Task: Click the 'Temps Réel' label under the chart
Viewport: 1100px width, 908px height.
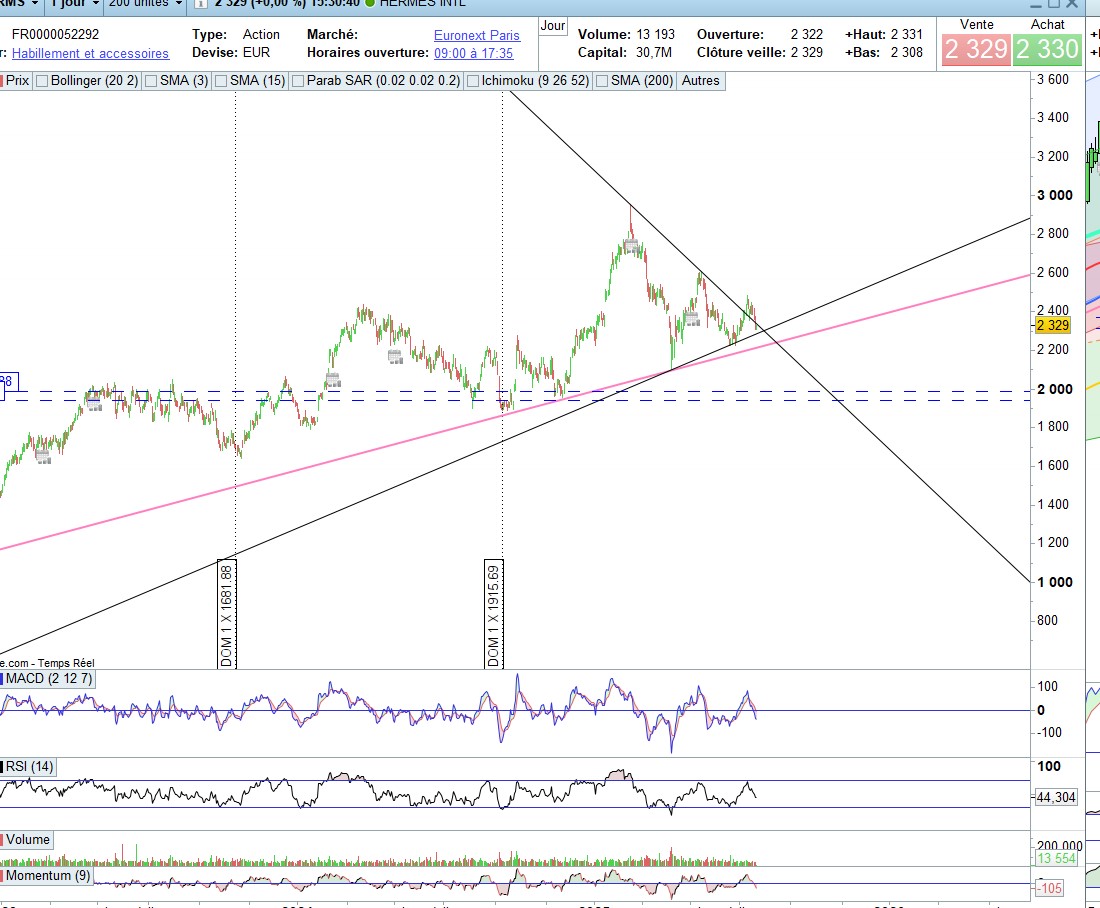Action: 66,663
